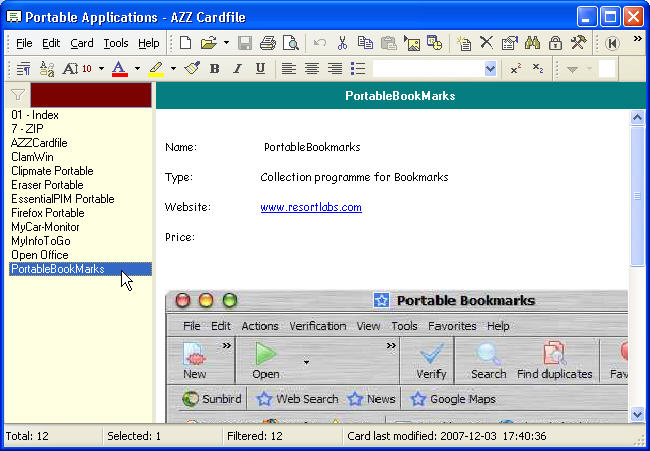650x451 pixels.
Task: Align text right
Action: 335,68
